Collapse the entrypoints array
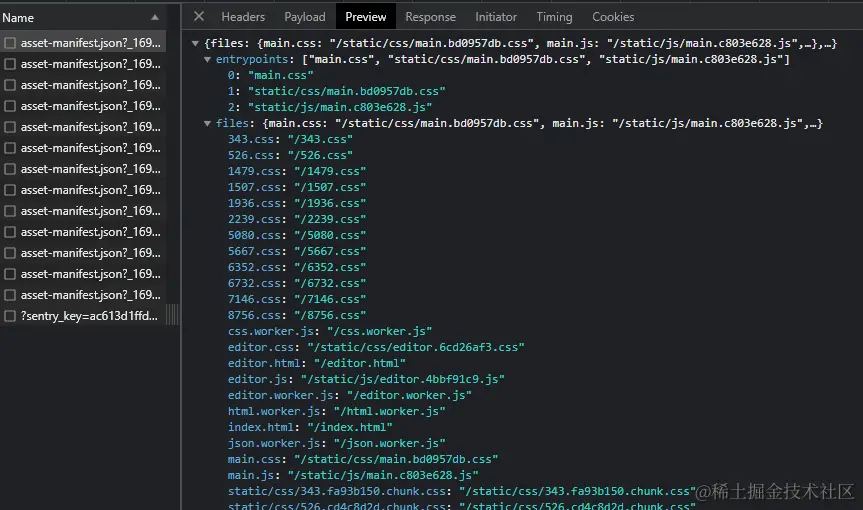 [207, 59]
